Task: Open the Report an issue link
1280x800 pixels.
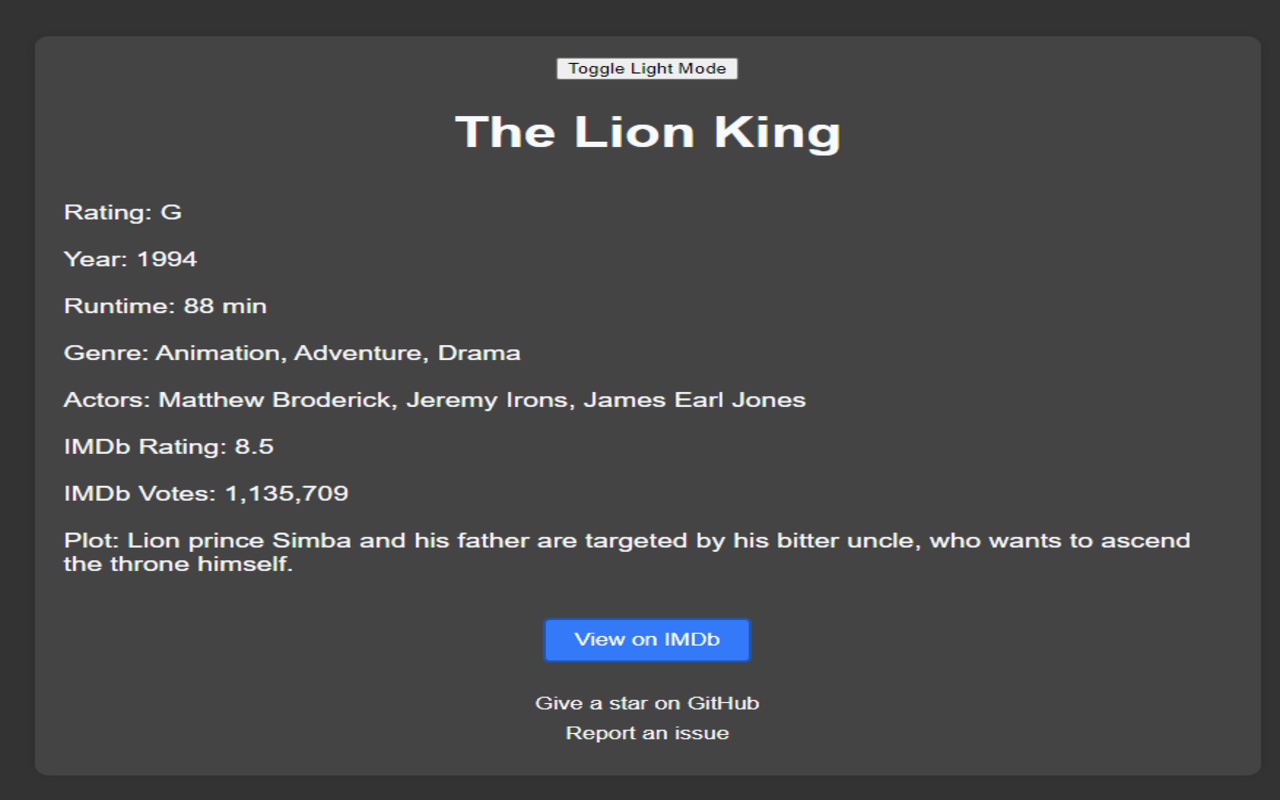Action: (x=647, y=733)
